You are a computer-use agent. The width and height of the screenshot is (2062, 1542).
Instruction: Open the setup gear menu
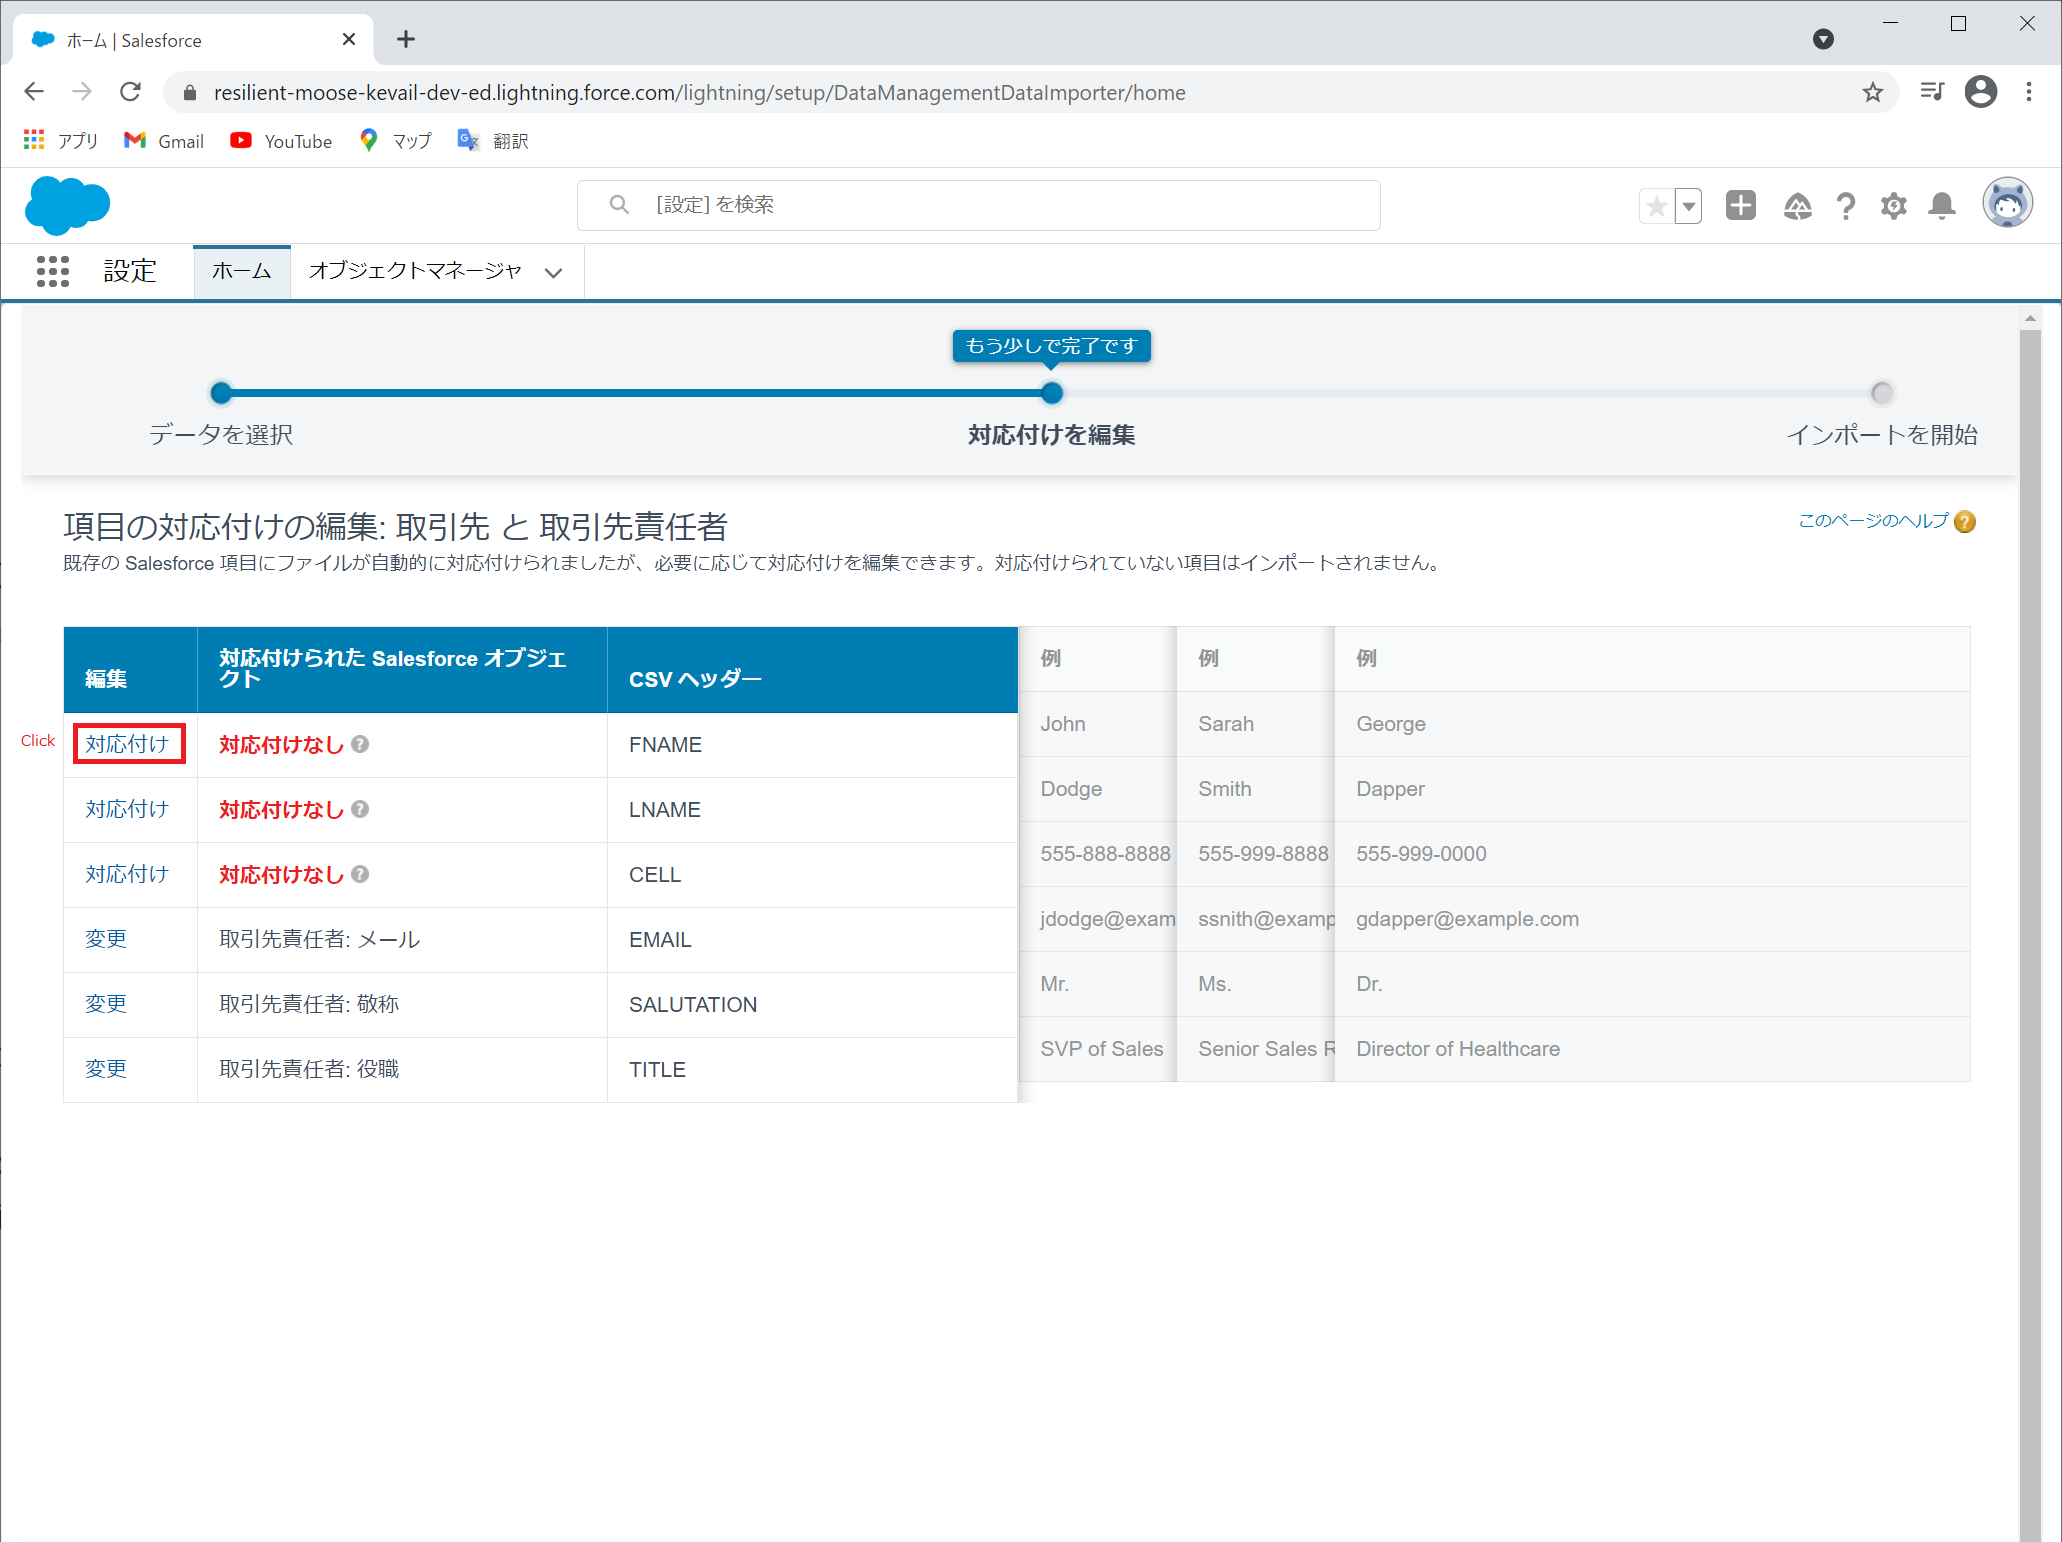pos(1893,206)
